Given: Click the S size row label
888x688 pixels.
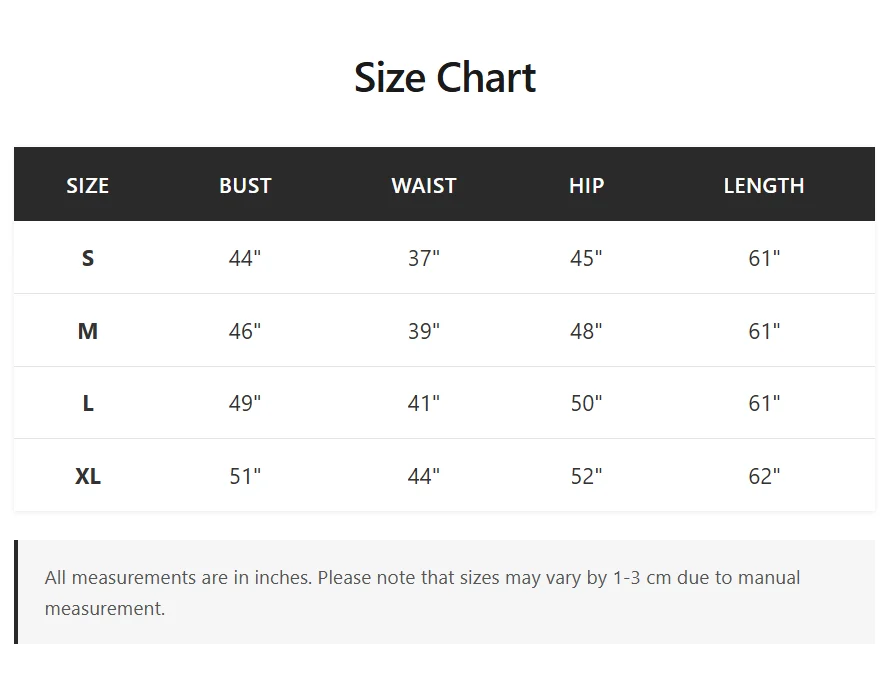Looking at the screenshot, I should click(x=88, y=258).
